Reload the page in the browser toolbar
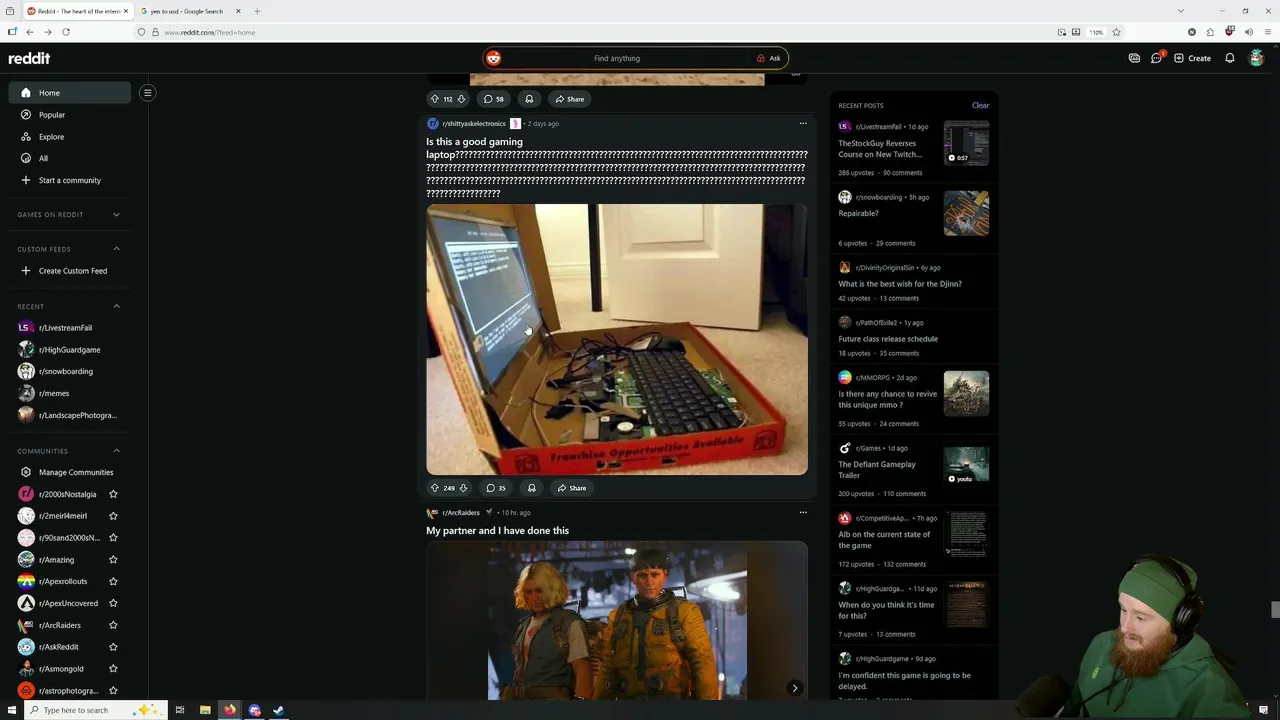The height and width of the screenshot is (720, 1280). [x=65, y=32]
